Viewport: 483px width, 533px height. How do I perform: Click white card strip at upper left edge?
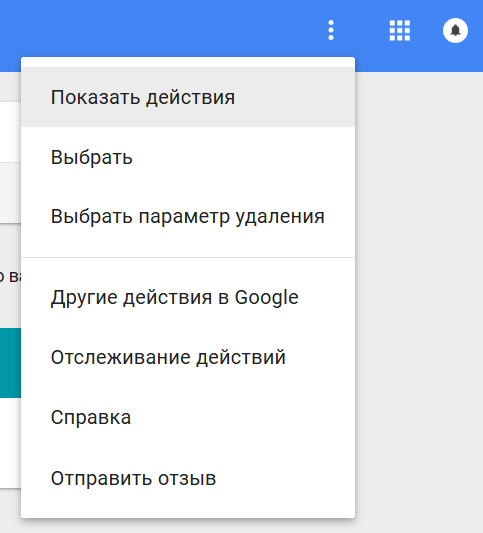coord(10,132)
